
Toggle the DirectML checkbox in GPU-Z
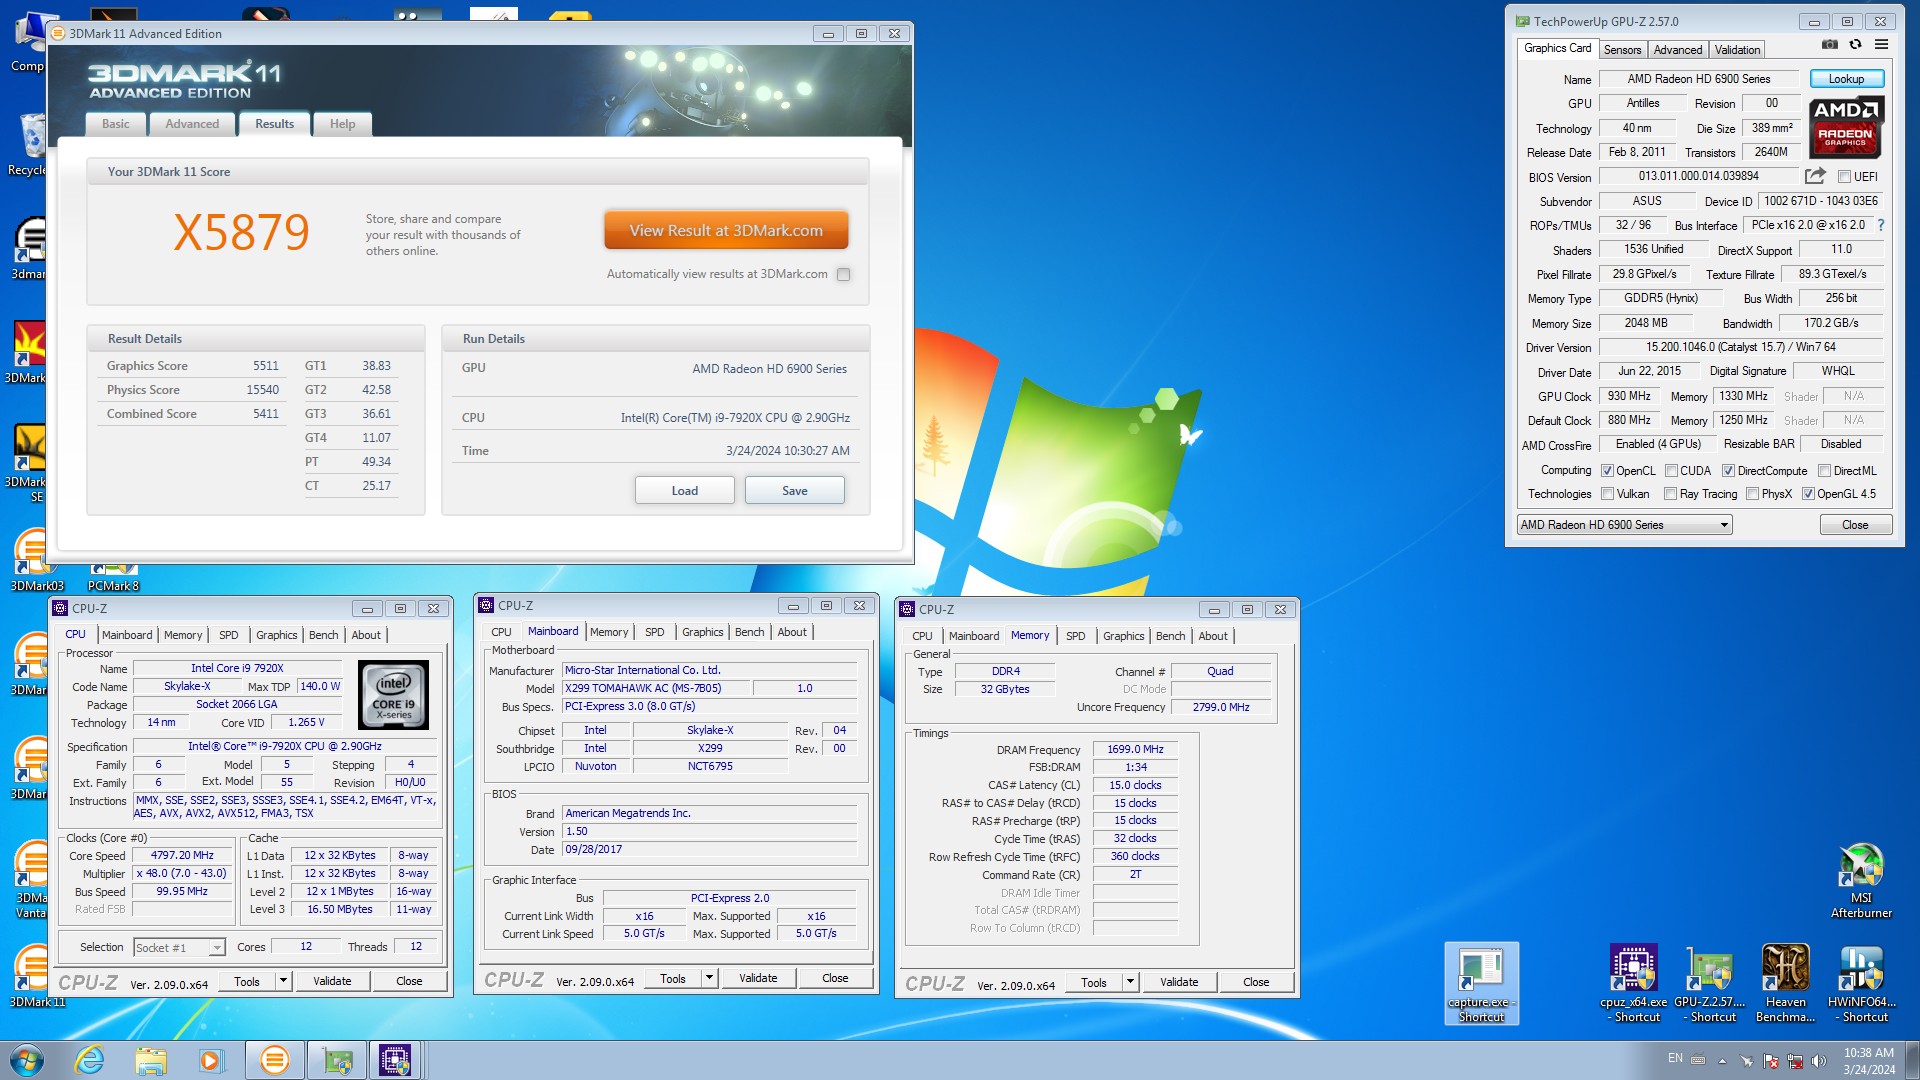pos(1824,471)
